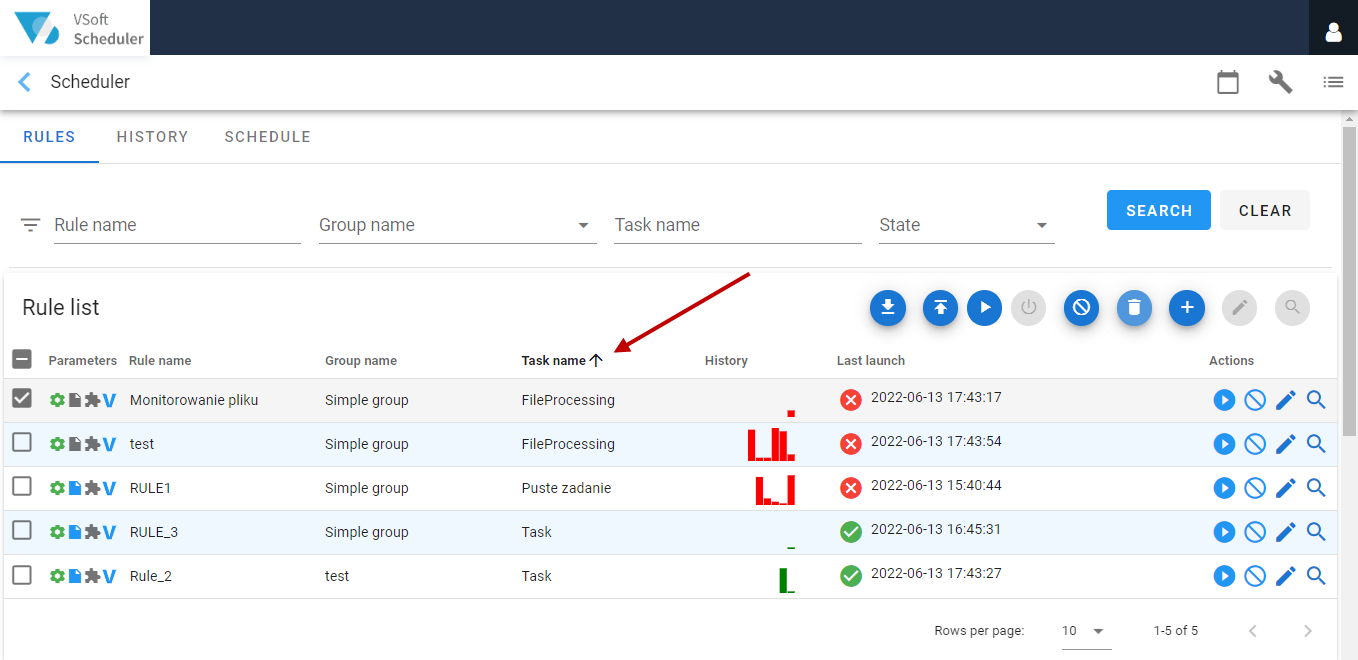Click the filter lines icon
This screenshot has height=660, width=1358.
[31, 225]
